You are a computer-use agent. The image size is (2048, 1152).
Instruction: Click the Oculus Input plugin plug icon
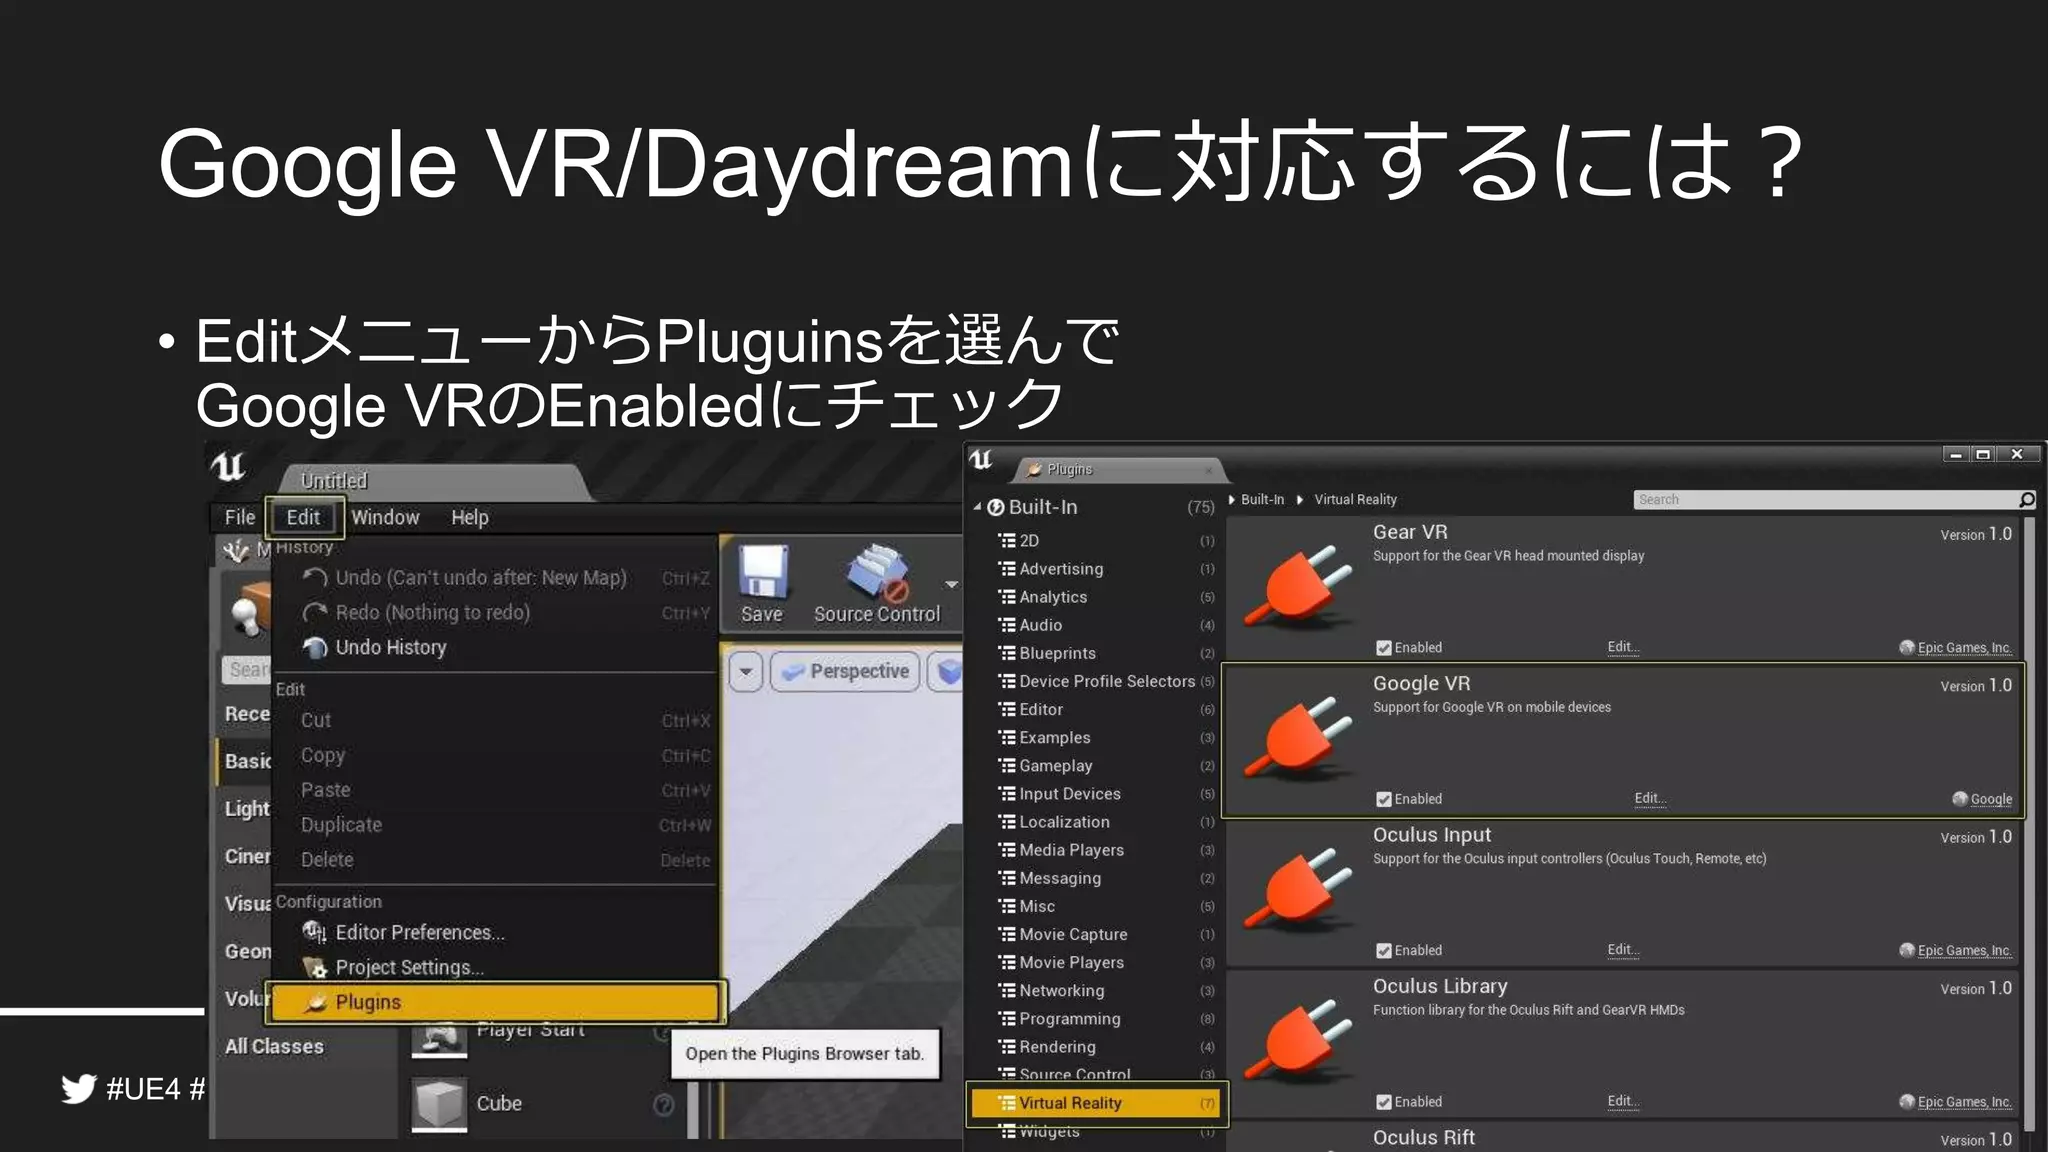coord(1297,890)
